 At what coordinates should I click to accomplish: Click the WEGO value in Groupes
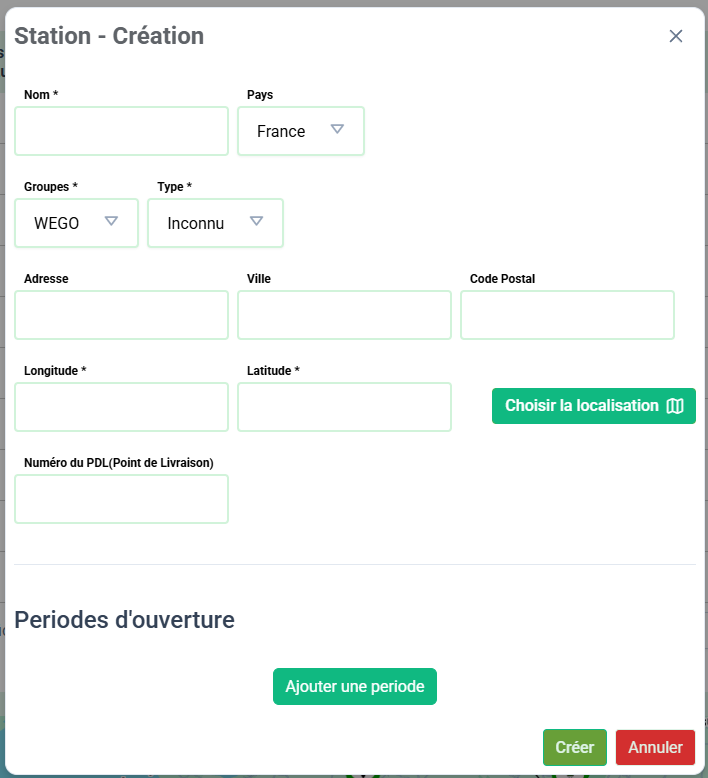(x=57, y=223)
